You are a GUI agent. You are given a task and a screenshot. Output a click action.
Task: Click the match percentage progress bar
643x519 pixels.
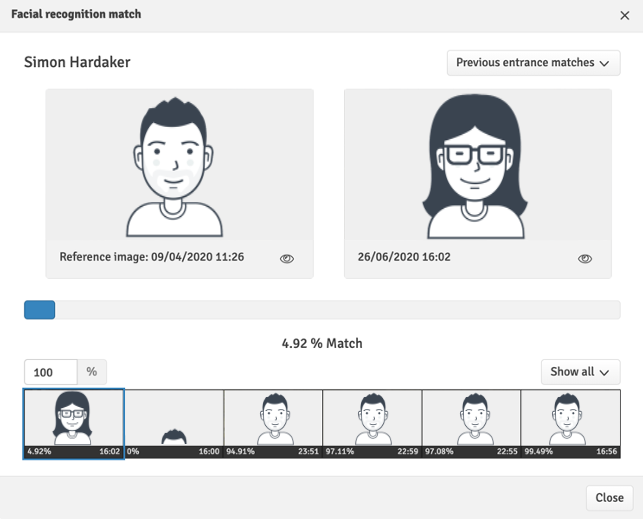(322, 310)
